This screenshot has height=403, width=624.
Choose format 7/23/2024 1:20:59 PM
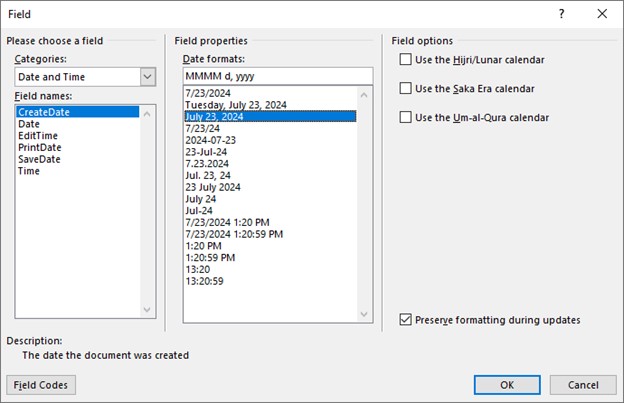270,234
